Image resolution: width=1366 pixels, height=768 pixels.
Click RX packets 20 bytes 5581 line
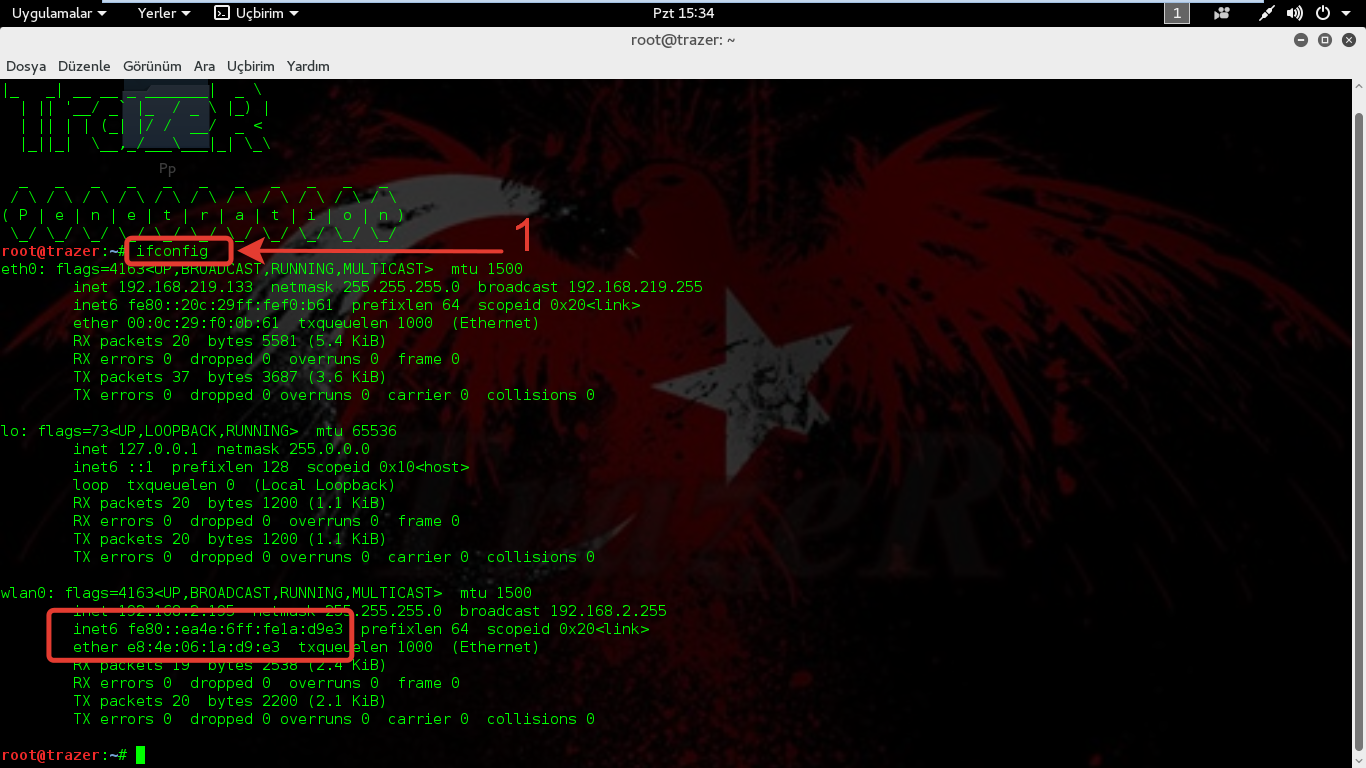230,341
